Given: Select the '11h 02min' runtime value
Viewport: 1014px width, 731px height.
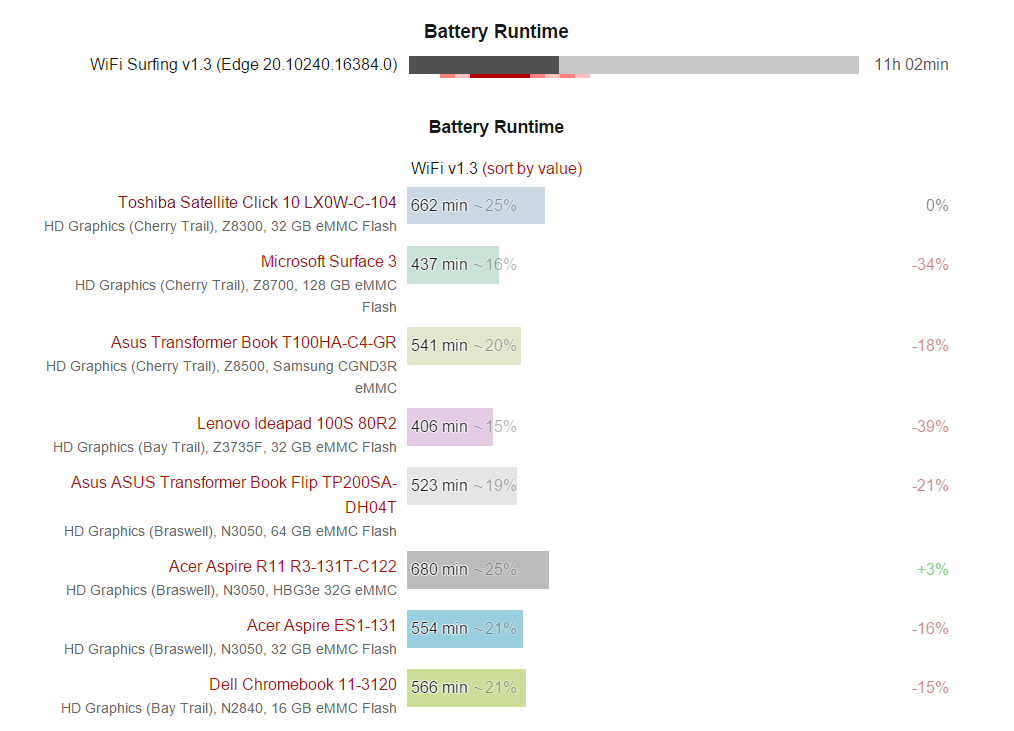Looking at the screenshot, I should point(911,65).
